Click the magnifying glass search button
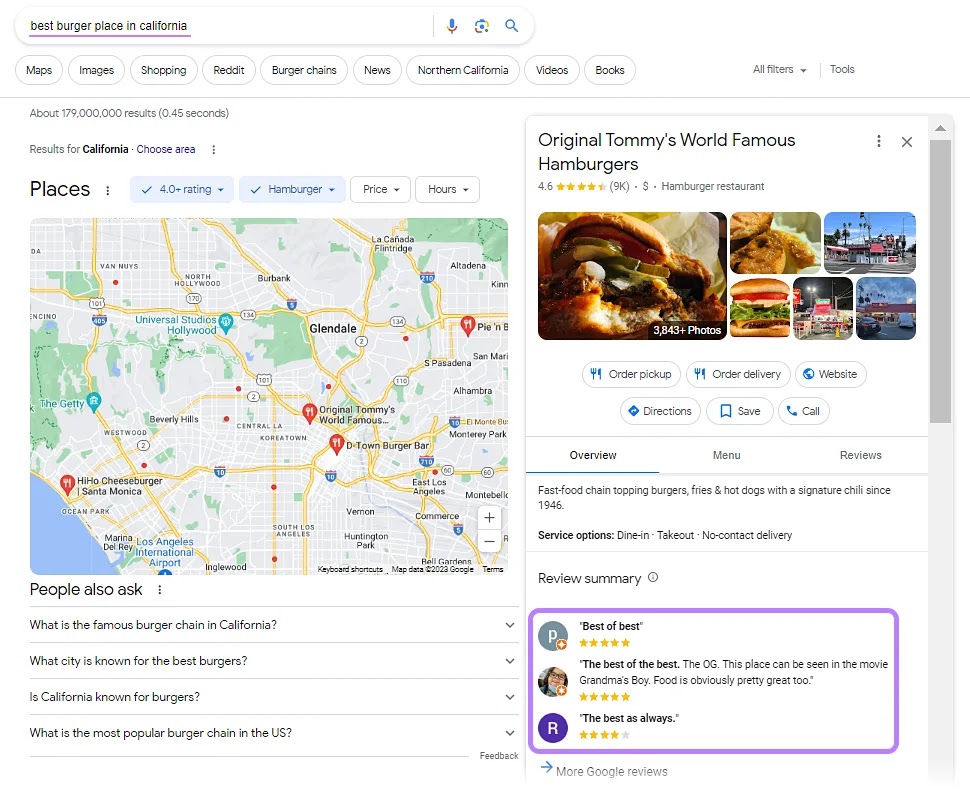 pos(512,26)
